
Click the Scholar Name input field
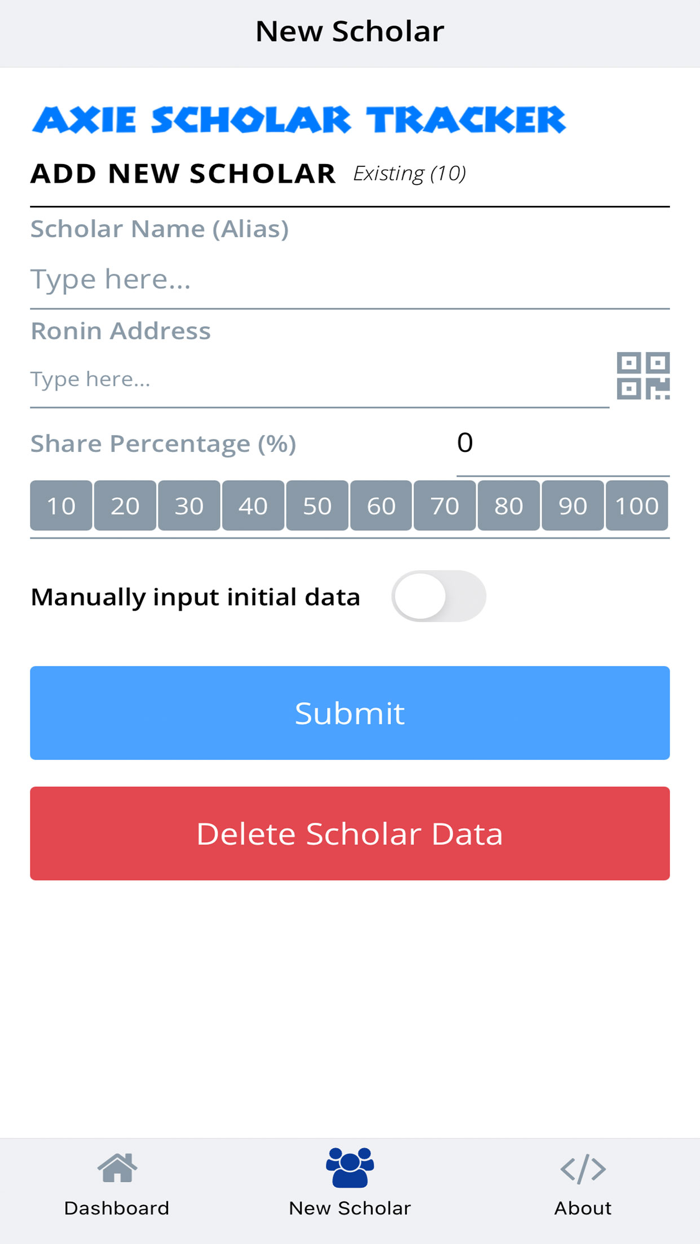(x=350, y=279)
